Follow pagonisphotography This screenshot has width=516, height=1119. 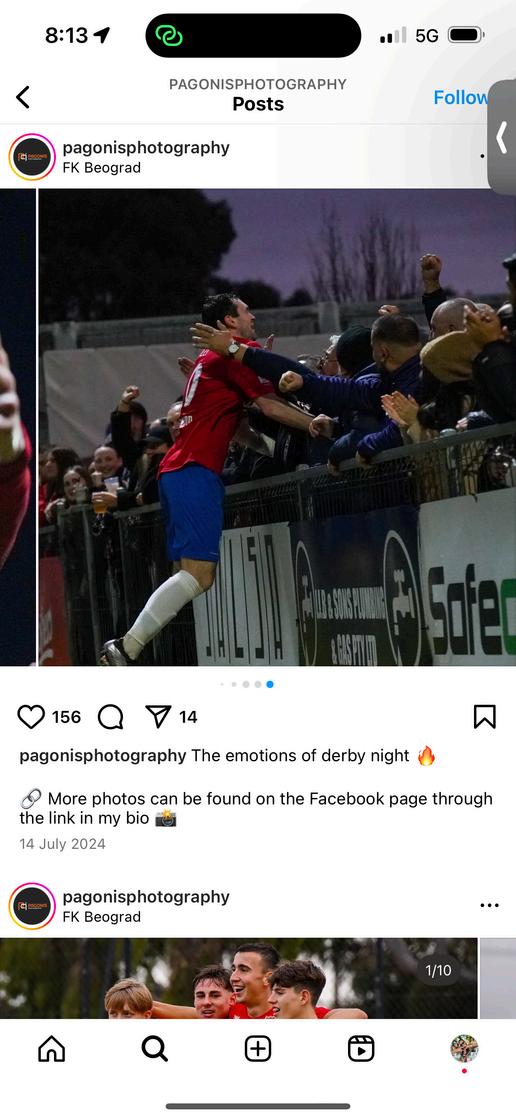pyautogui.click(x=461, y=97)
